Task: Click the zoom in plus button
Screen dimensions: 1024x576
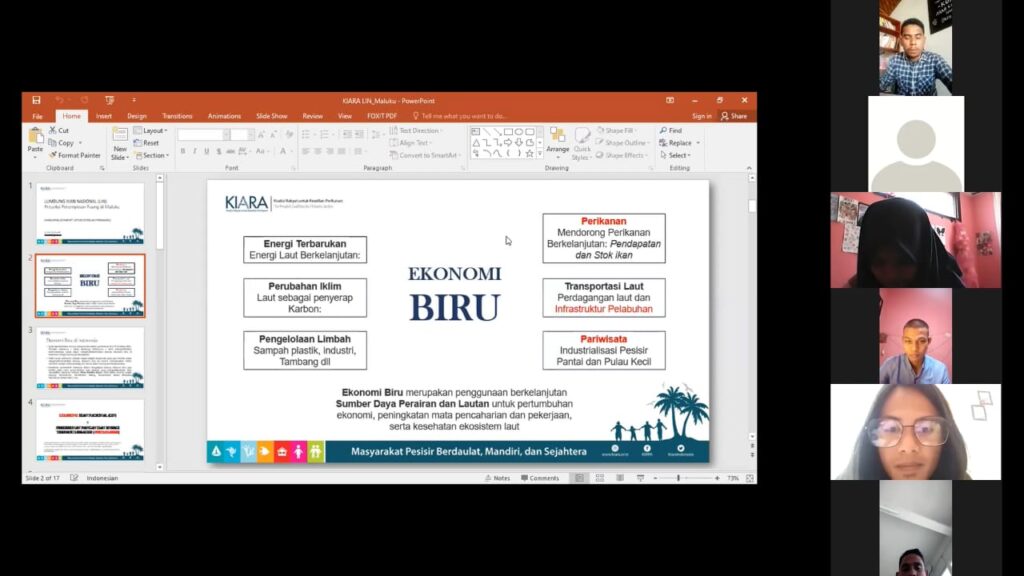Action: pos(717,478)
